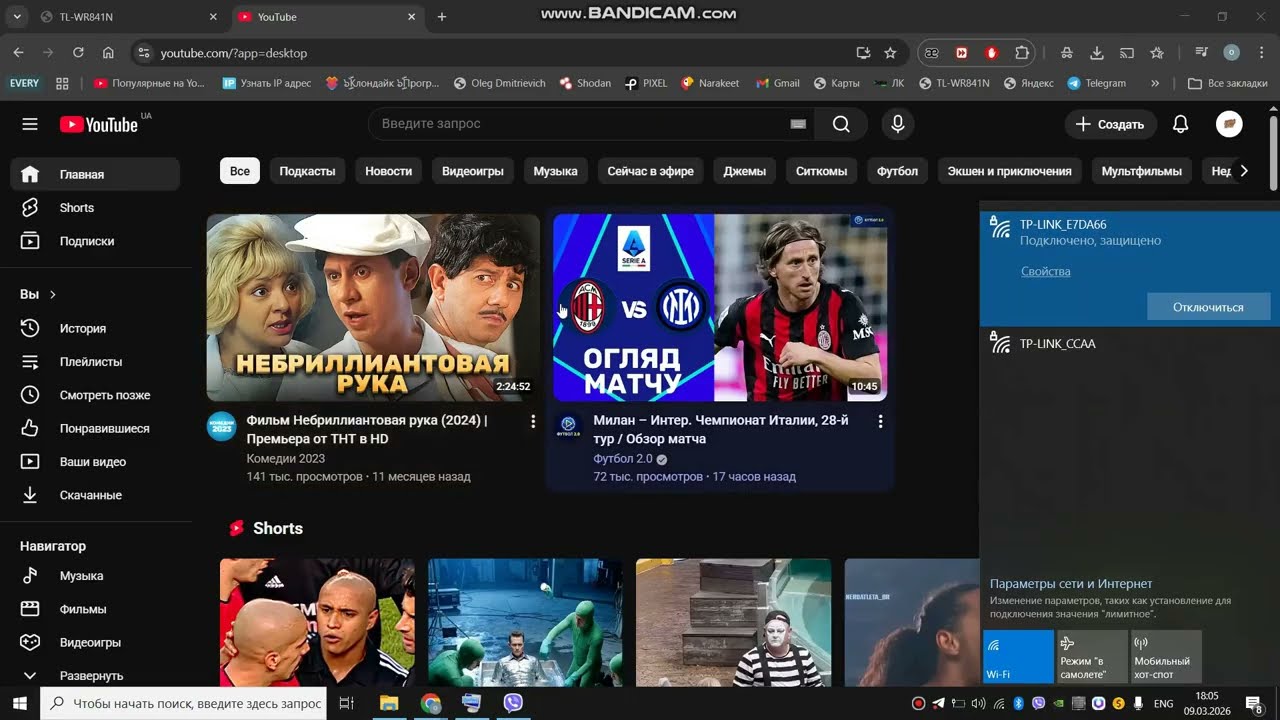Open the on-screen keyboard icon in search
The width and height of the screenshot is (1280, 720).
(x=798, y=124)
